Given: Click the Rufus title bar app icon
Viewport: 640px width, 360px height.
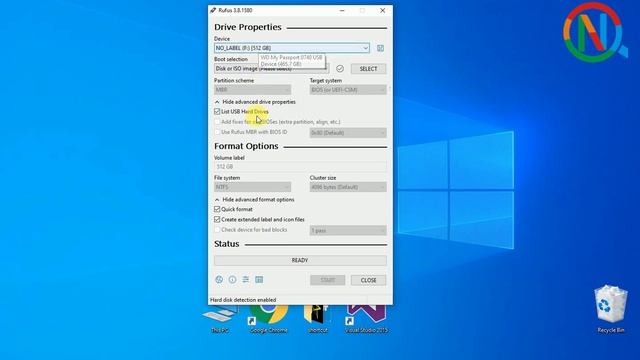Looking at the screenshot, I should (213, 10).
